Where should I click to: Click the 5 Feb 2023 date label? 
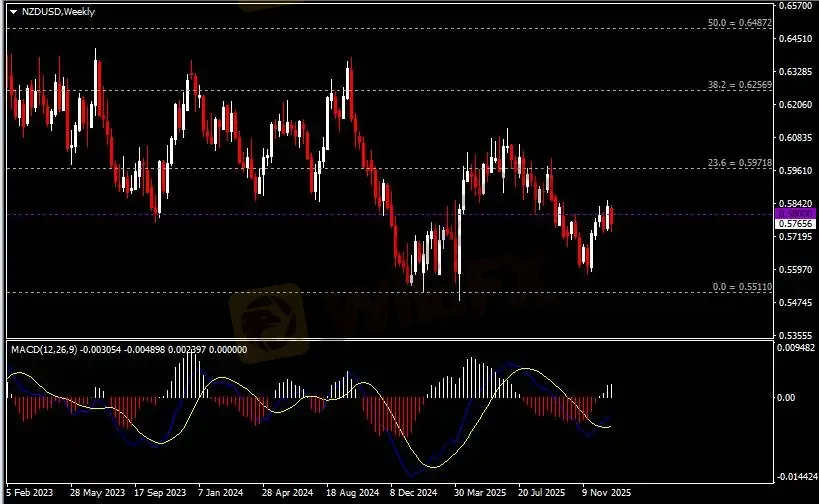point(30,493)
